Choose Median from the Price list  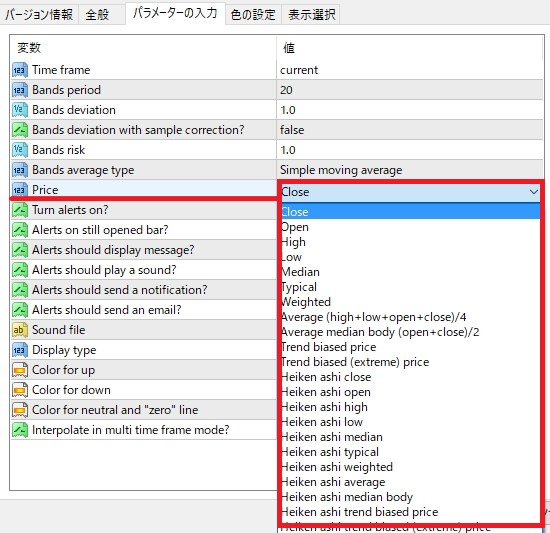click(x=410, y=272)
